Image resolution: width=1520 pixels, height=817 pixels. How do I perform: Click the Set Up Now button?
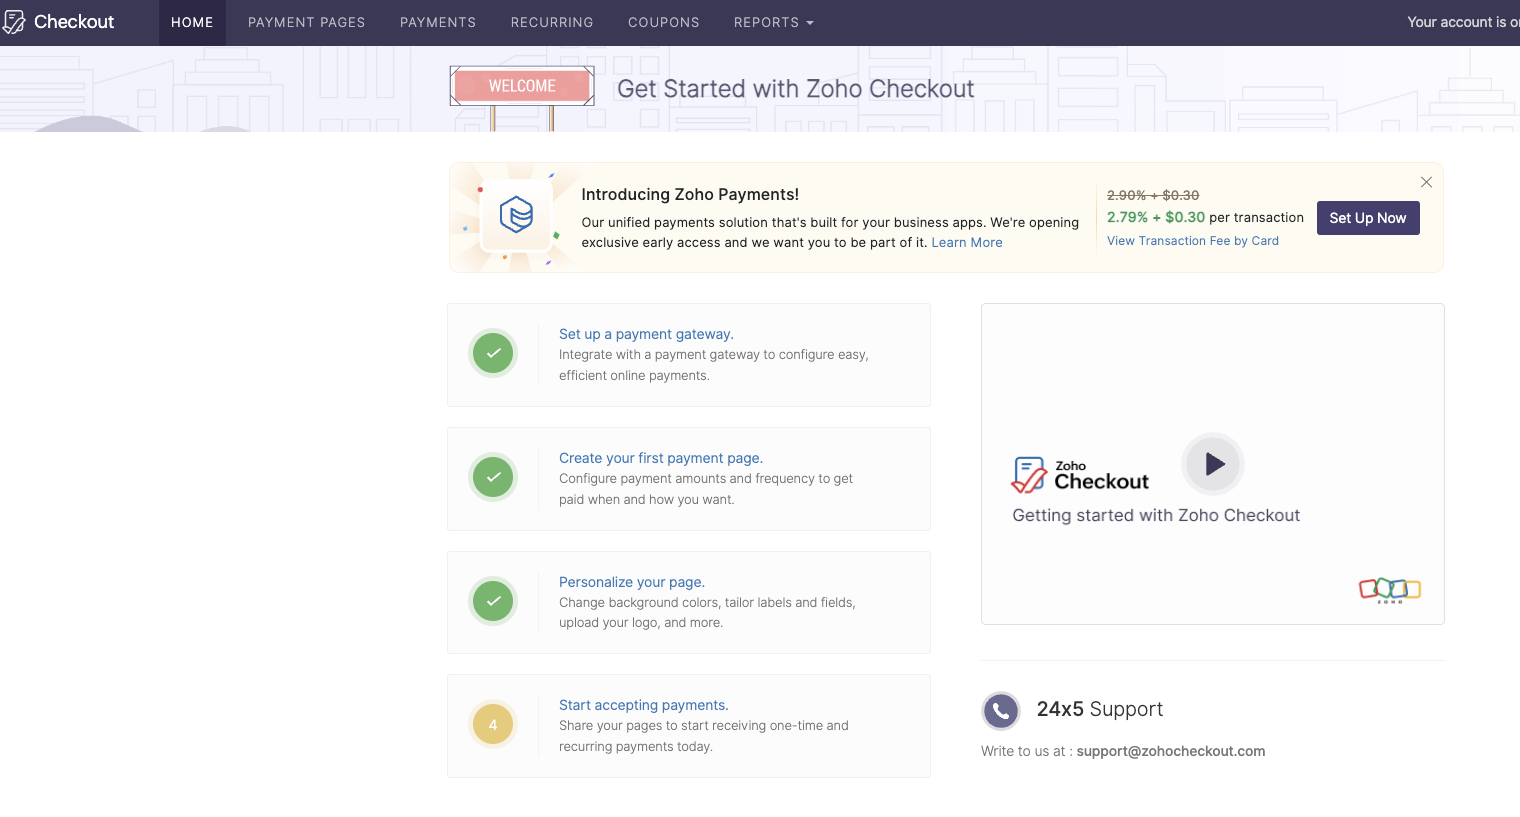1368,218
